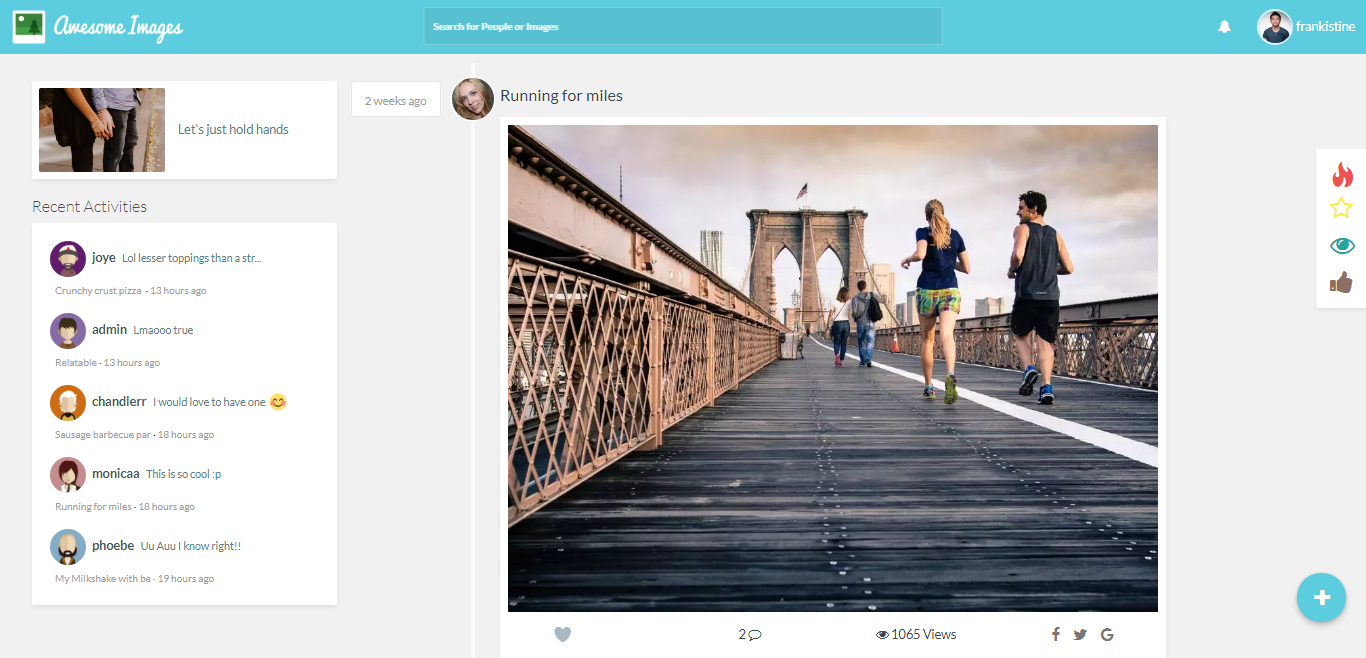Open the Let's just hold hands thumbnail
1366x658 pixels.
[102, 130]
